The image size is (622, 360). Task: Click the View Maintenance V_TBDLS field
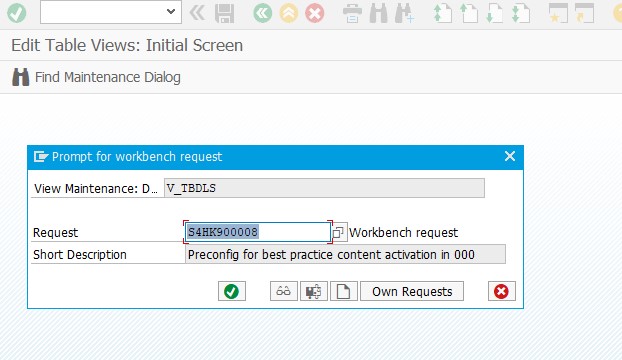click(324, 188)
